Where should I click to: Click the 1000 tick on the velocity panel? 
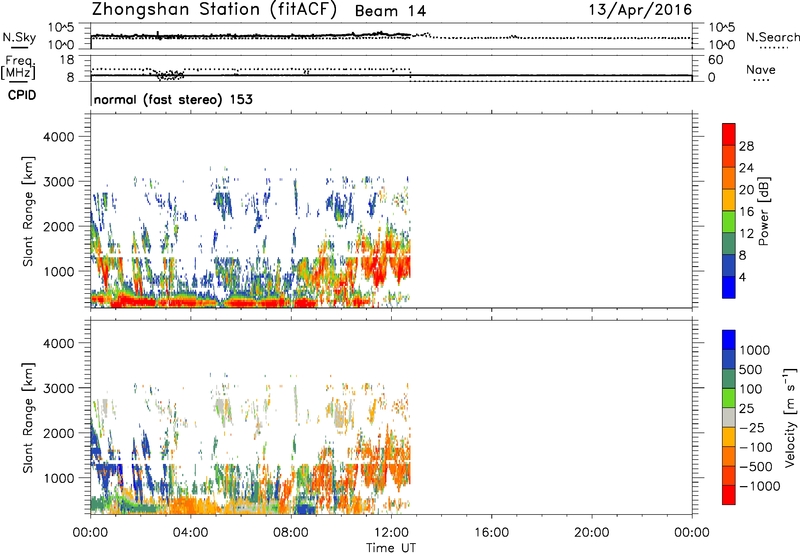click(x=59, y=478)
